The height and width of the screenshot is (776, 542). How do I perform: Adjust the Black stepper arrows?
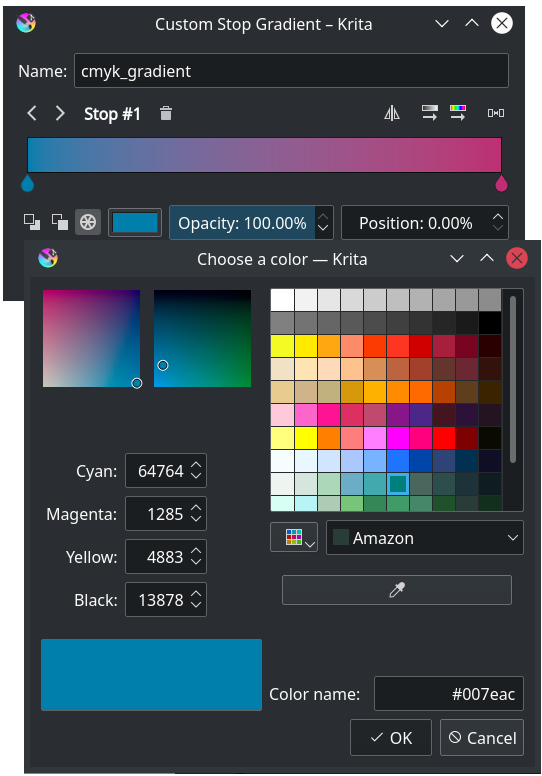click(x=197, y=600)
